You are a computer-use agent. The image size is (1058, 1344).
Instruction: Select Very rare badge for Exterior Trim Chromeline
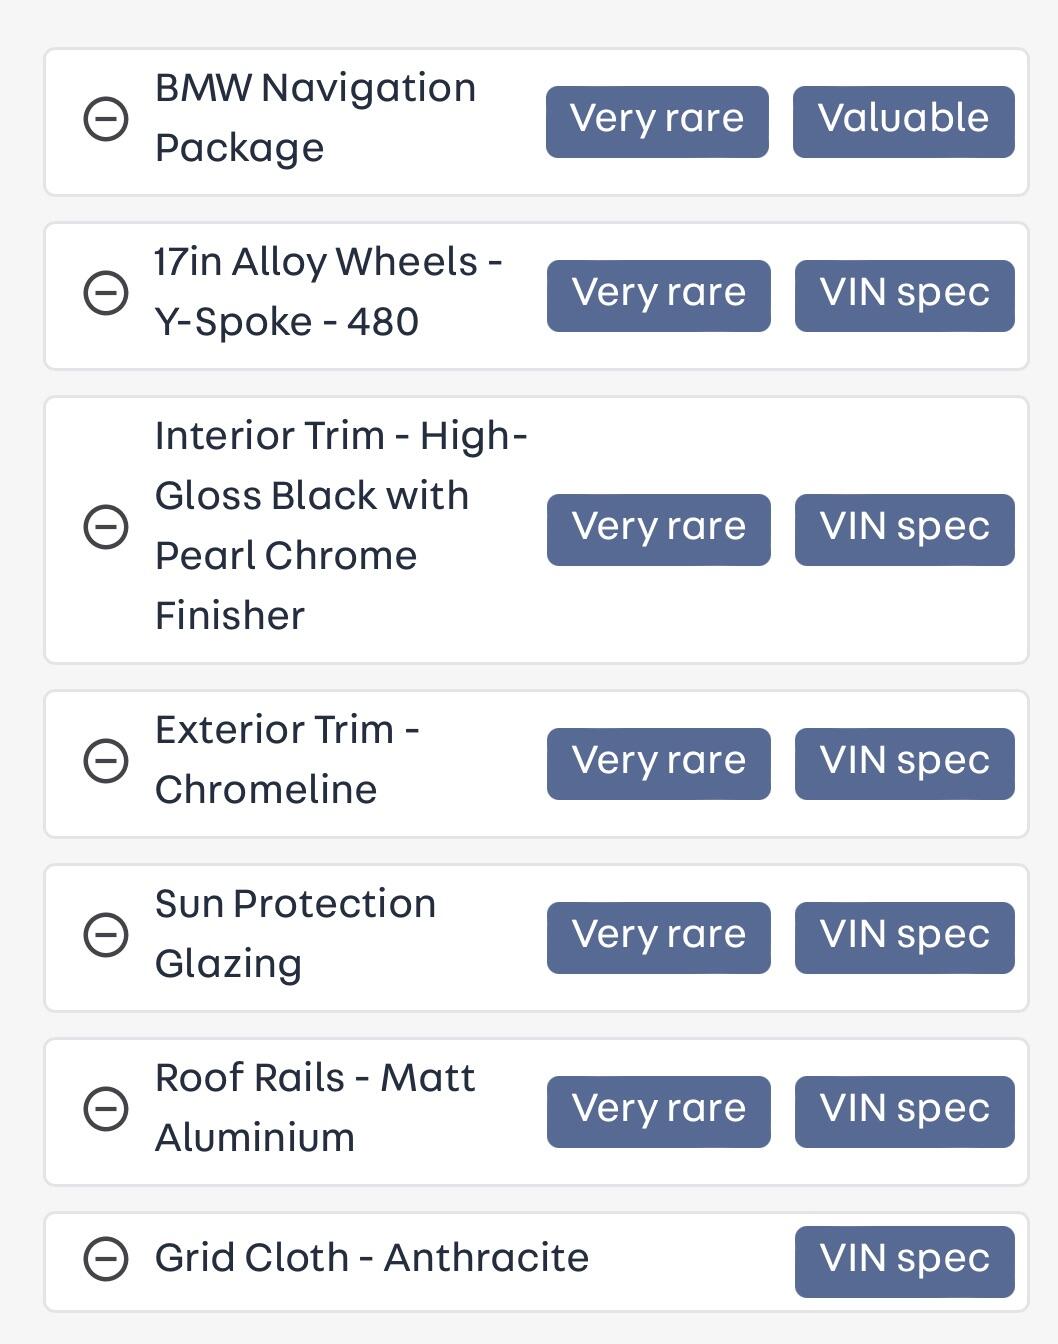pyautogui.click(x=658, y=763)
